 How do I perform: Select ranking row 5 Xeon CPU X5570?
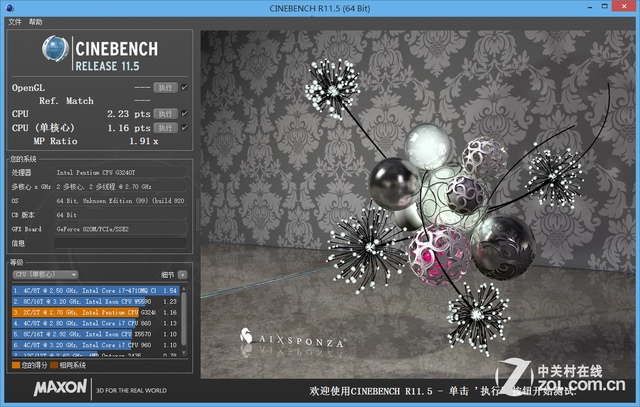tap(96, 334)
